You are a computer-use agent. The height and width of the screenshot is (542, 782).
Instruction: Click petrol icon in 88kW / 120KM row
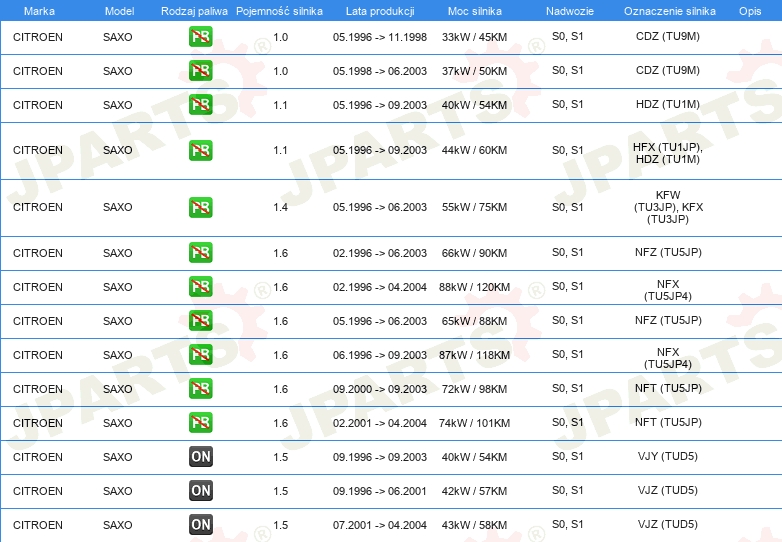[200, 287]
